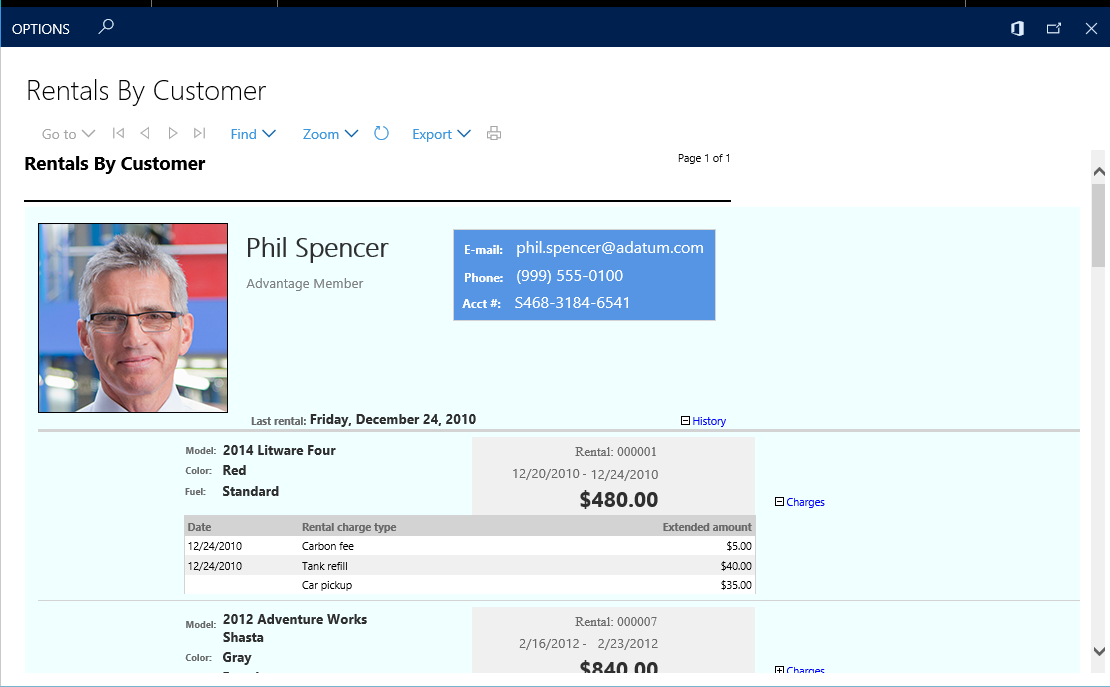Collapse Charges for rental 000001
This screenshot has width=1110, height=687.
point(780,502)
